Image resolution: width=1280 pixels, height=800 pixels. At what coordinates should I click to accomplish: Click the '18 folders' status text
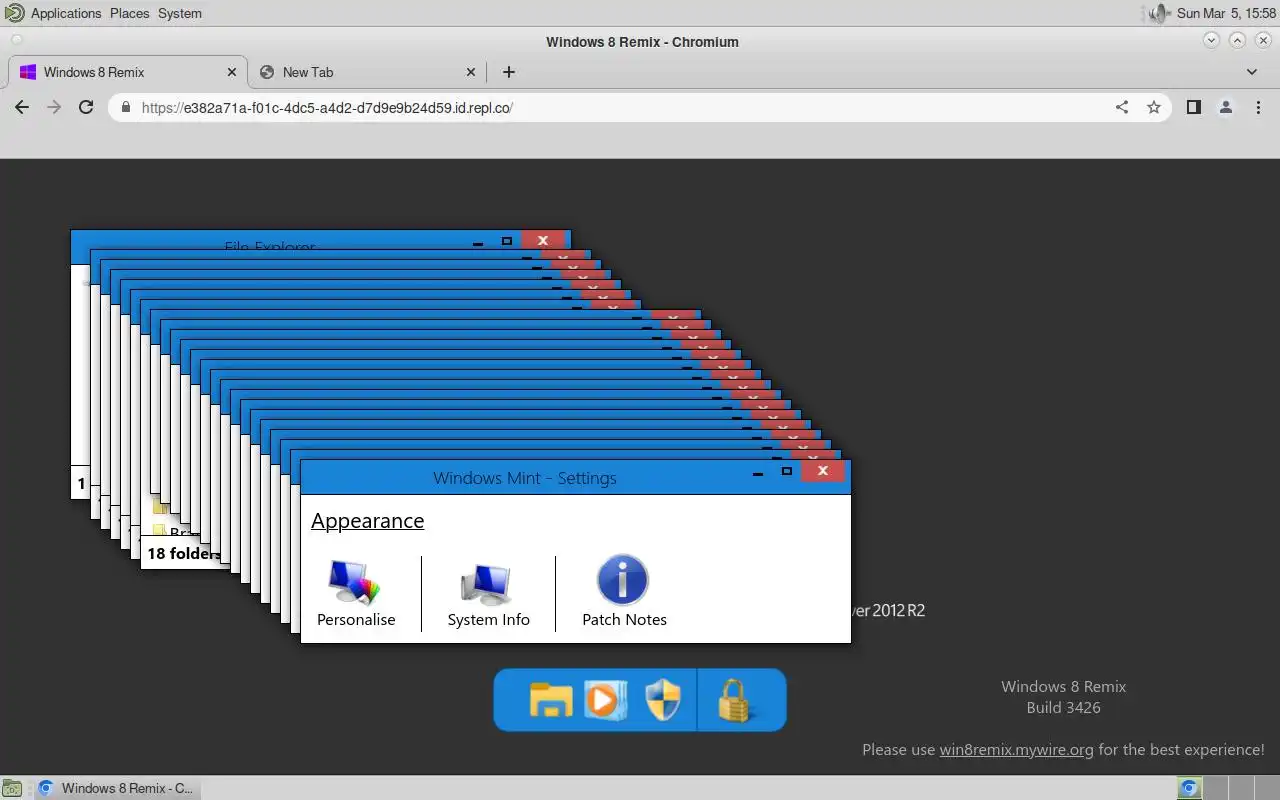(x=183, y=553)
